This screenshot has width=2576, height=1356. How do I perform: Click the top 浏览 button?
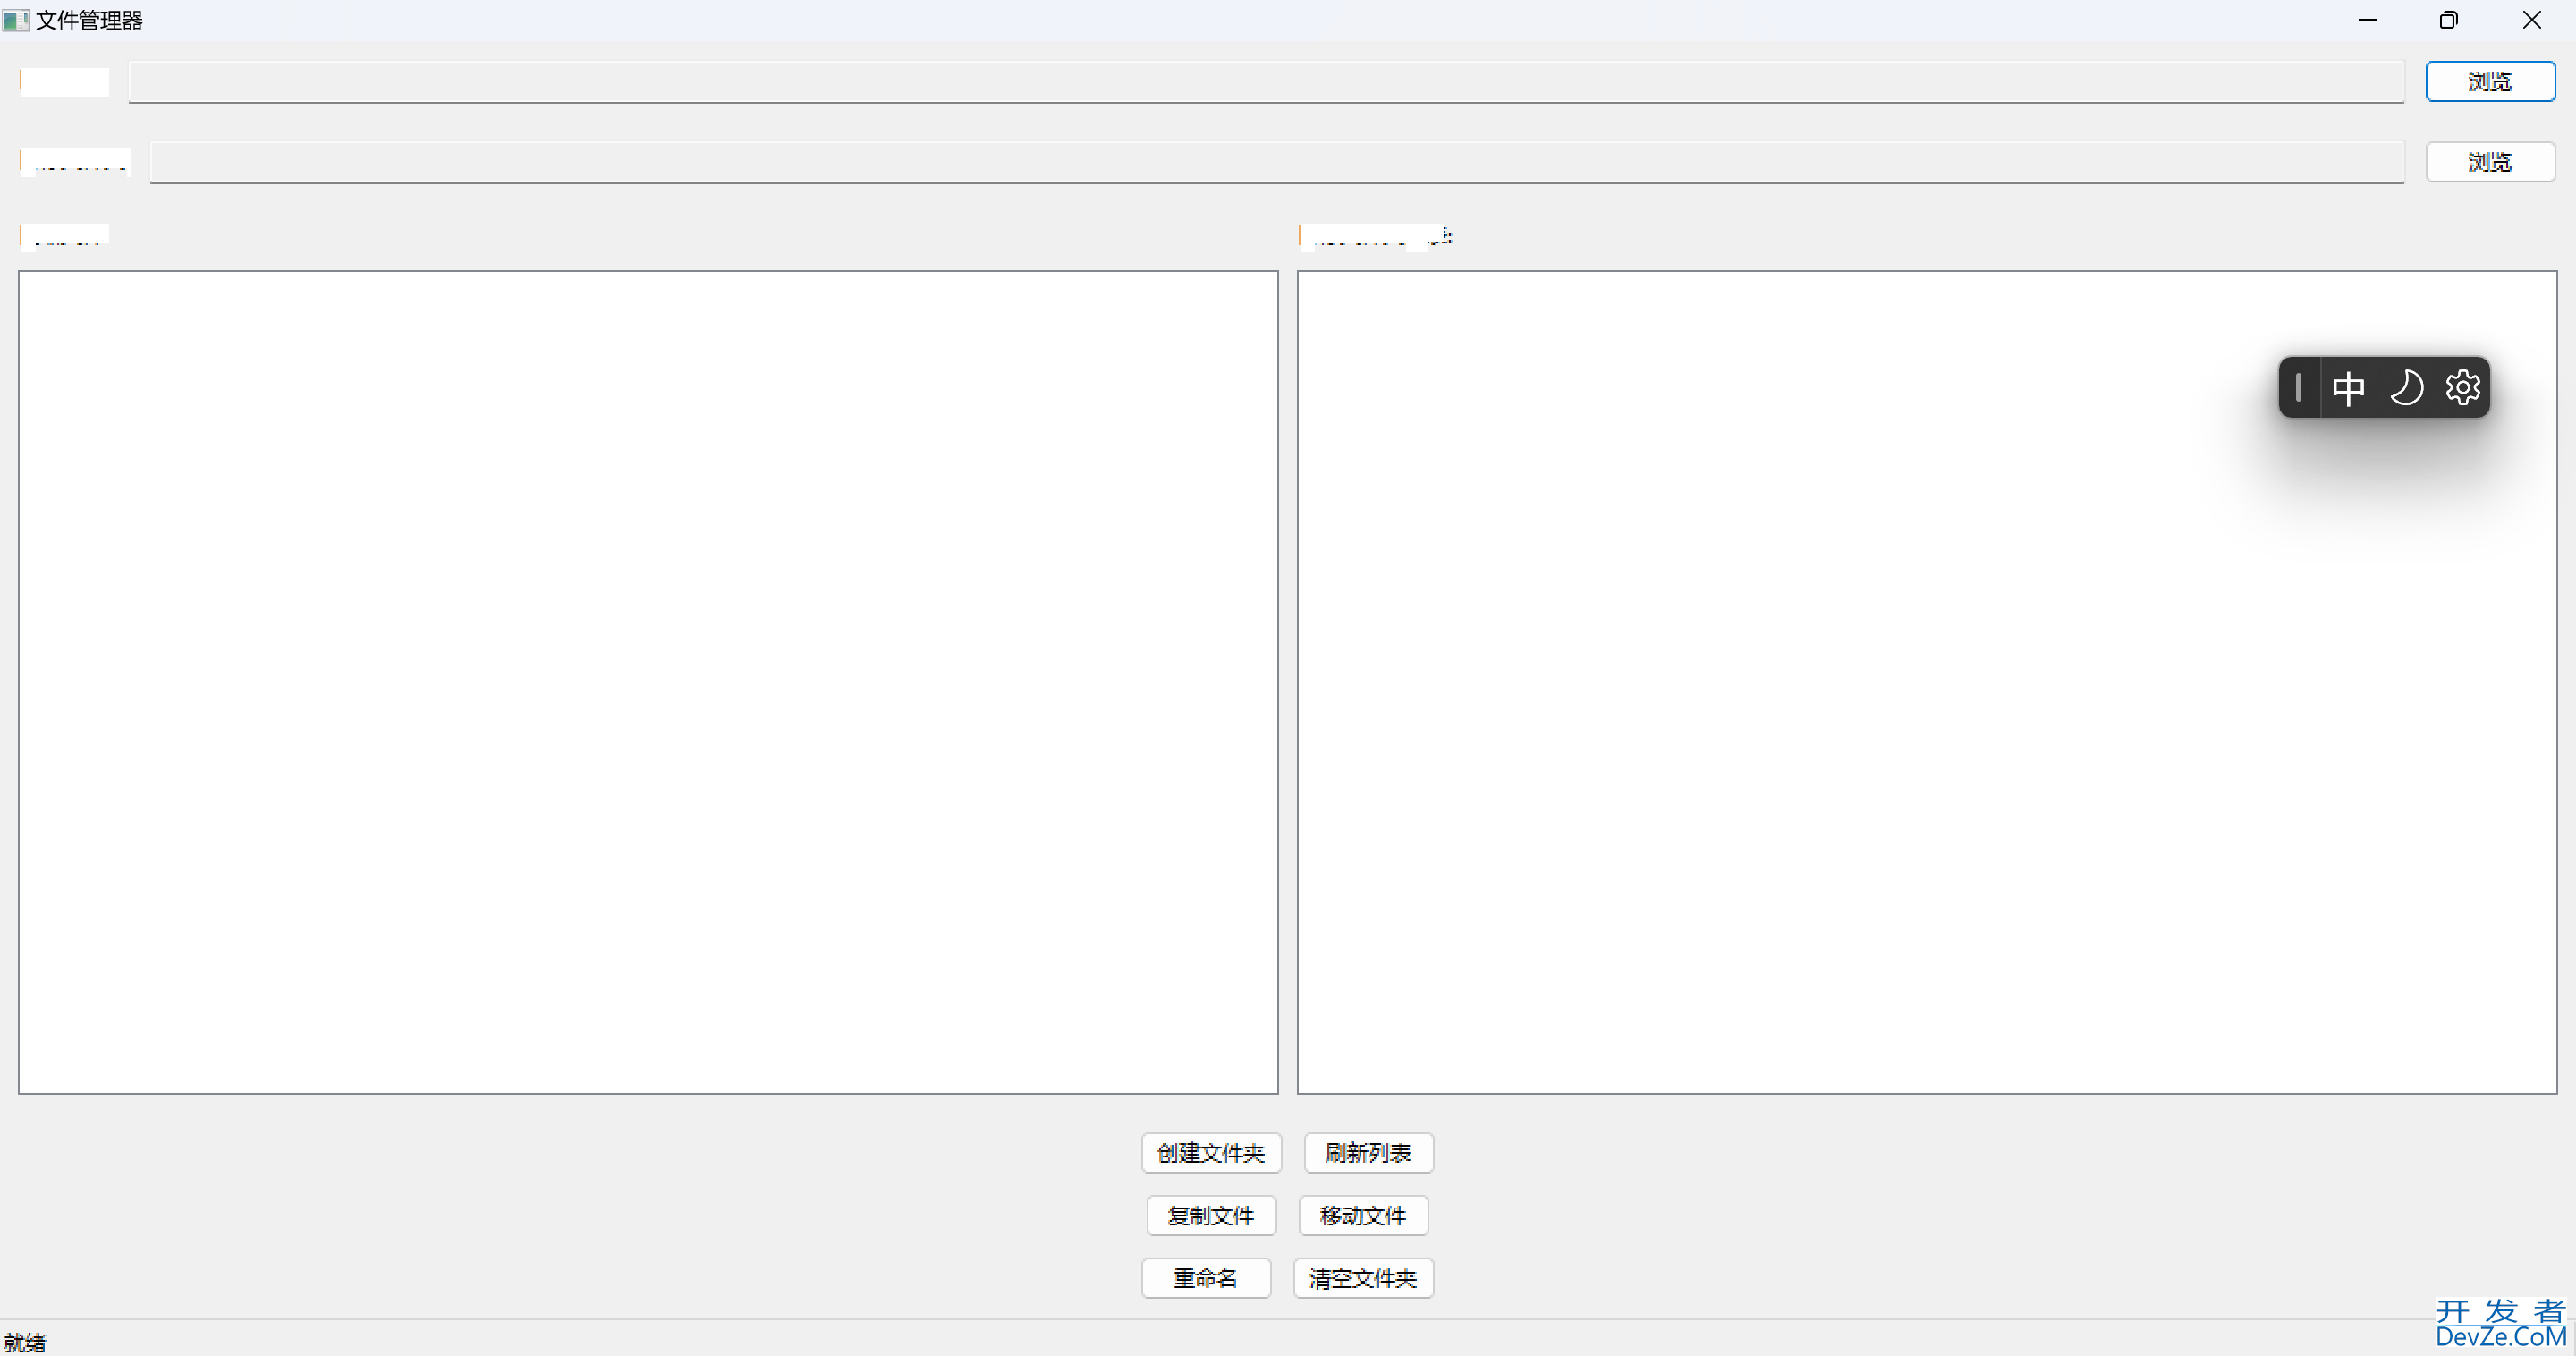click(2489, 81)
